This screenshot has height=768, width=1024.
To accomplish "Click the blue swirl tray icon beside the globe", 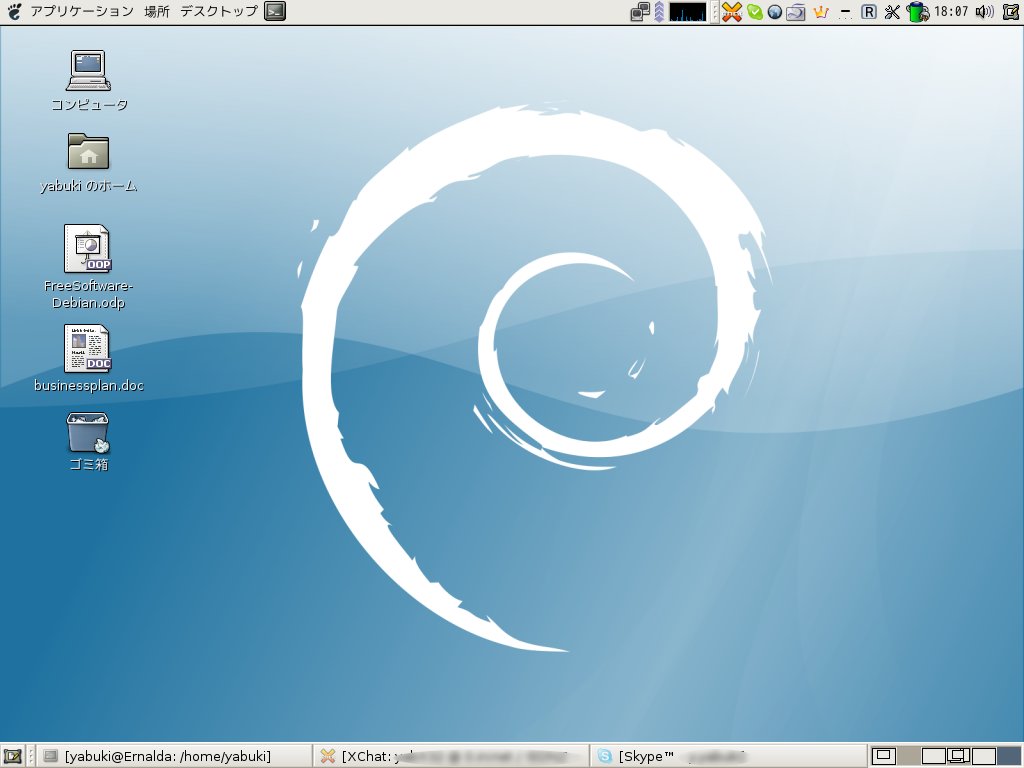I will (x=795, y=12).
